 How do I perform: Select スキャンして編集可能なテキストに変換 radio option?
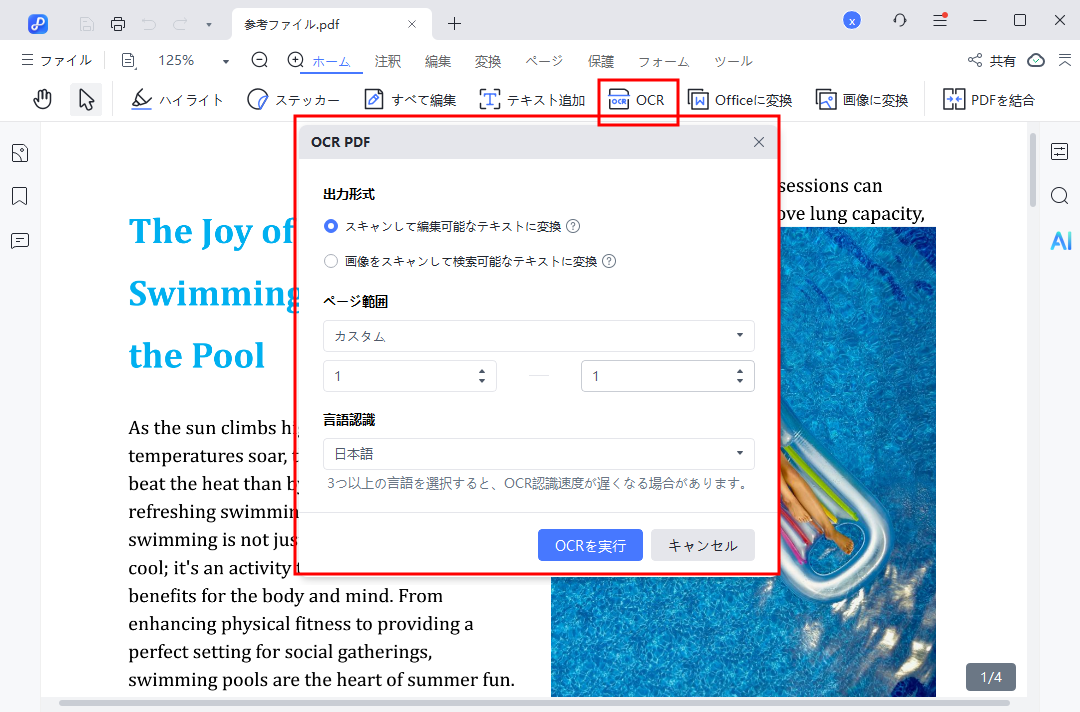(331, 226)
